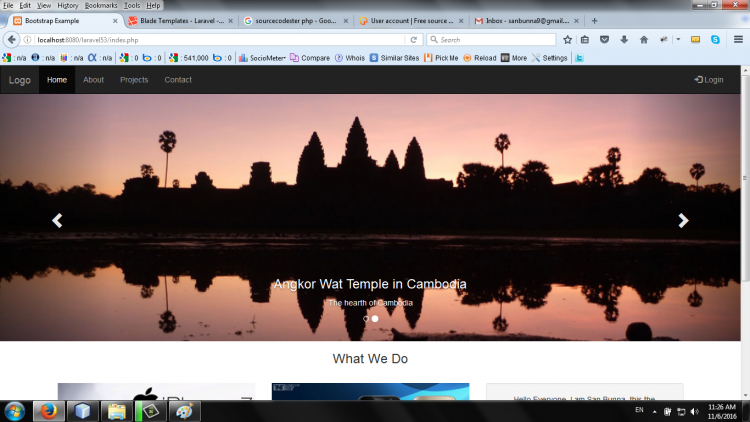
Task: Select first carousel indicator dot
Action: coord(366,319)
